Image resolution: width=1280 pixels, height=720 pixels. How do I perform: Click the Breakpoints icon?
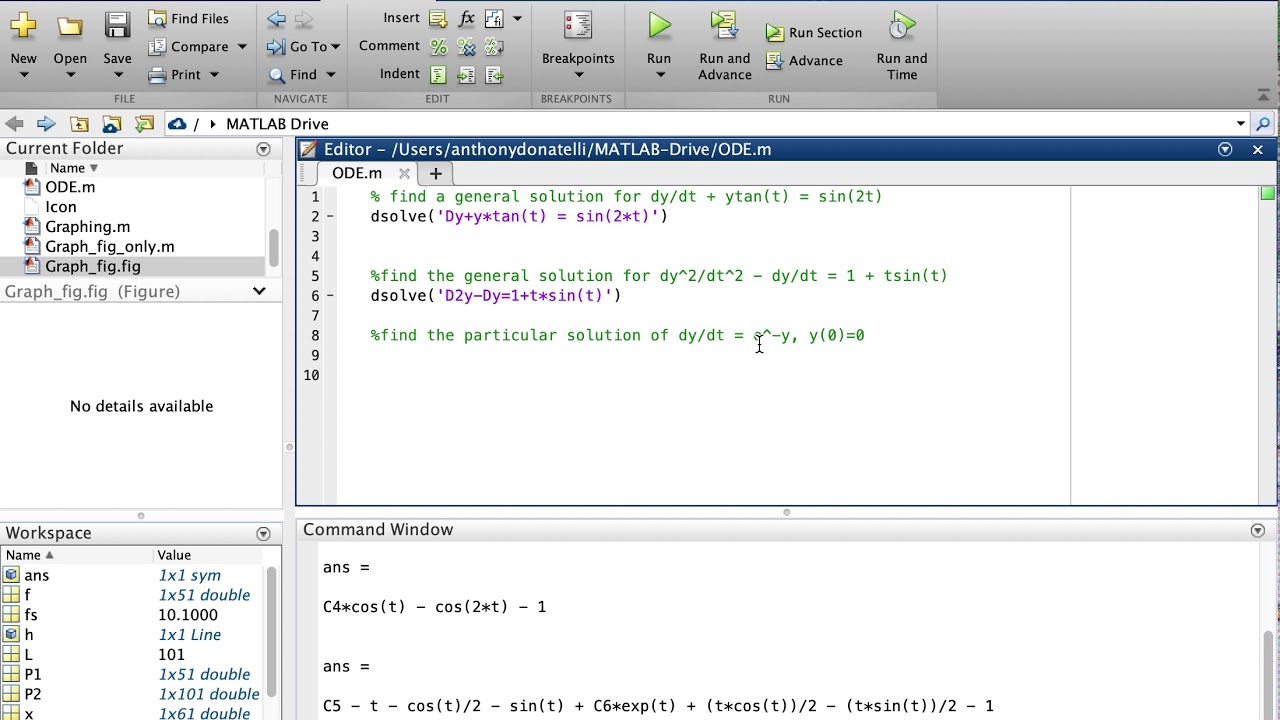(578, 26)
